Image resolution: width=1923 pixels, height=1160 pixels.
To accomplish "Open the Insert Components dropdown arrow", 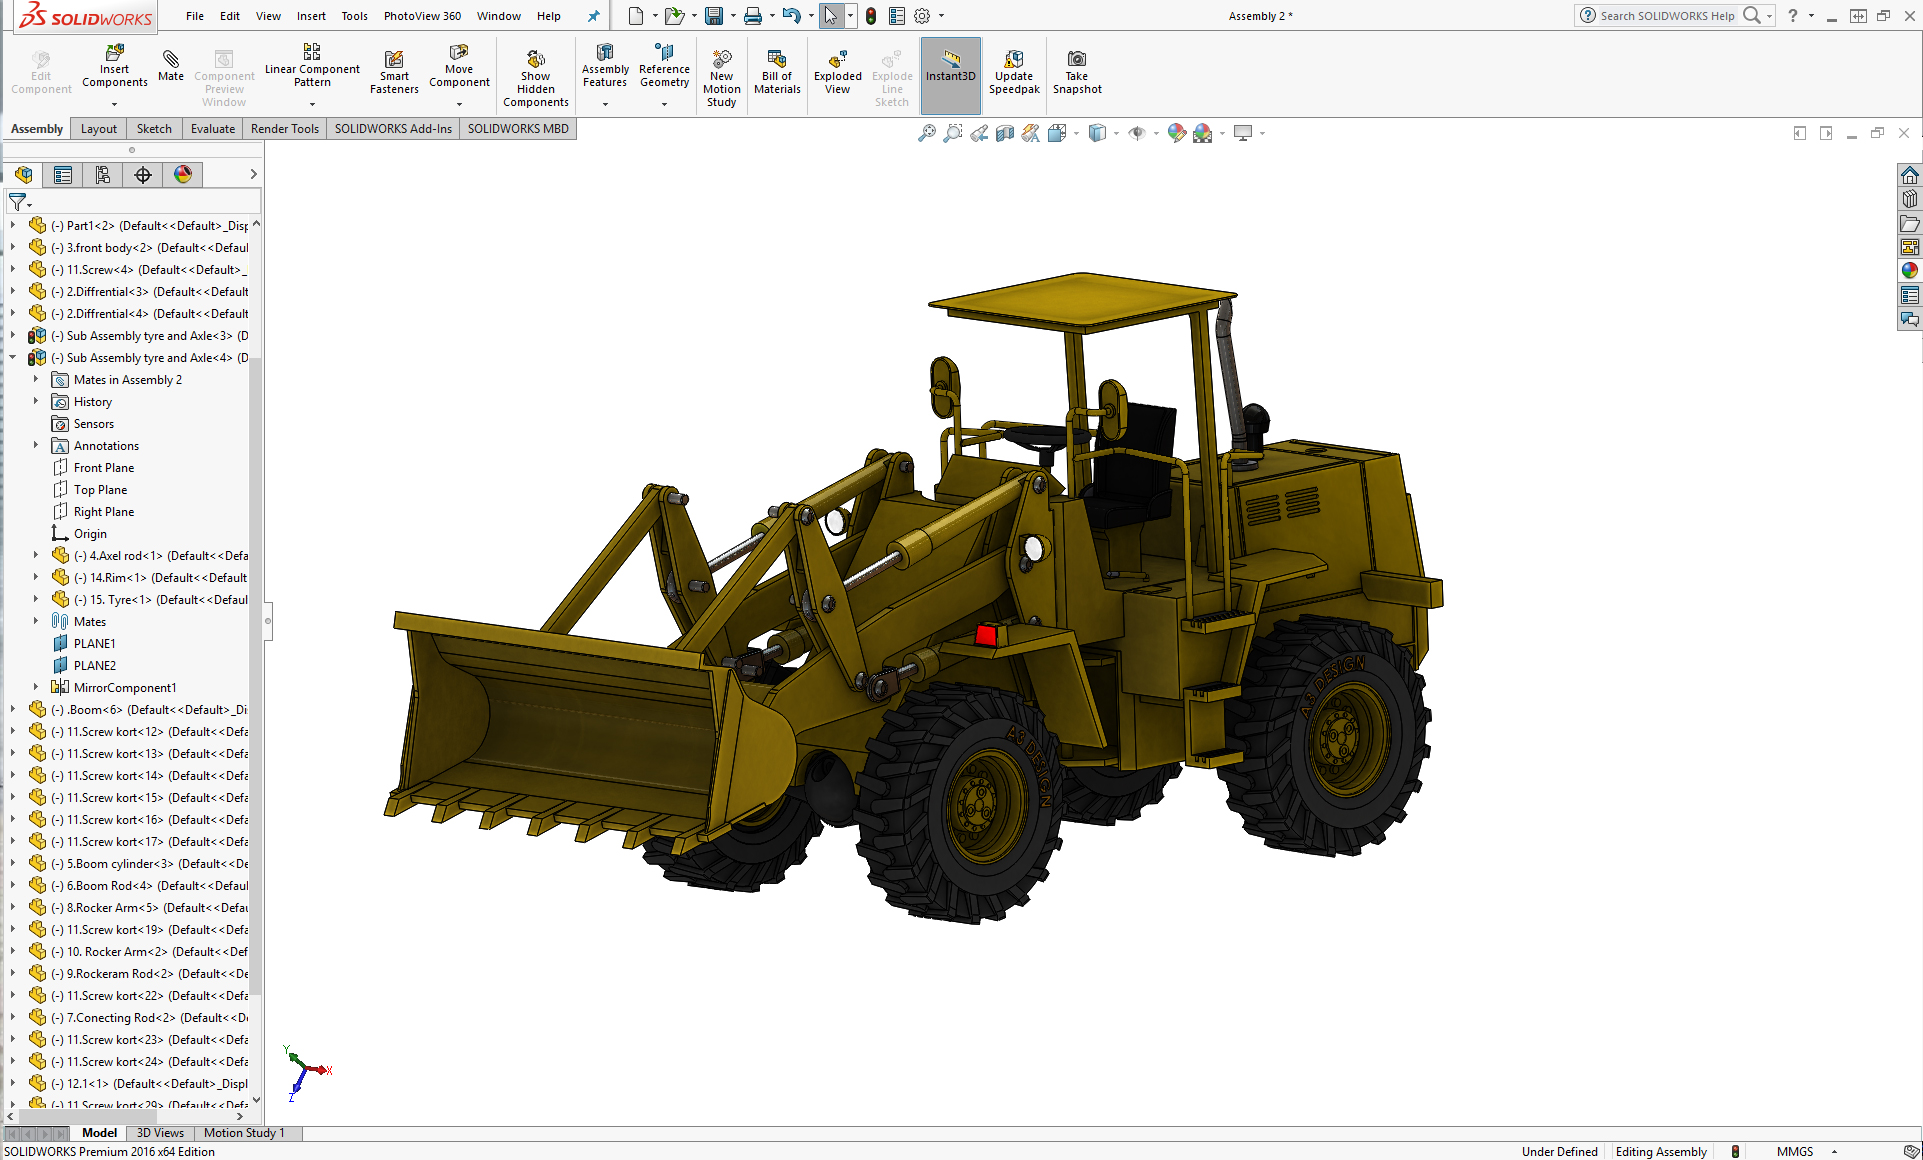I will 114,104.
